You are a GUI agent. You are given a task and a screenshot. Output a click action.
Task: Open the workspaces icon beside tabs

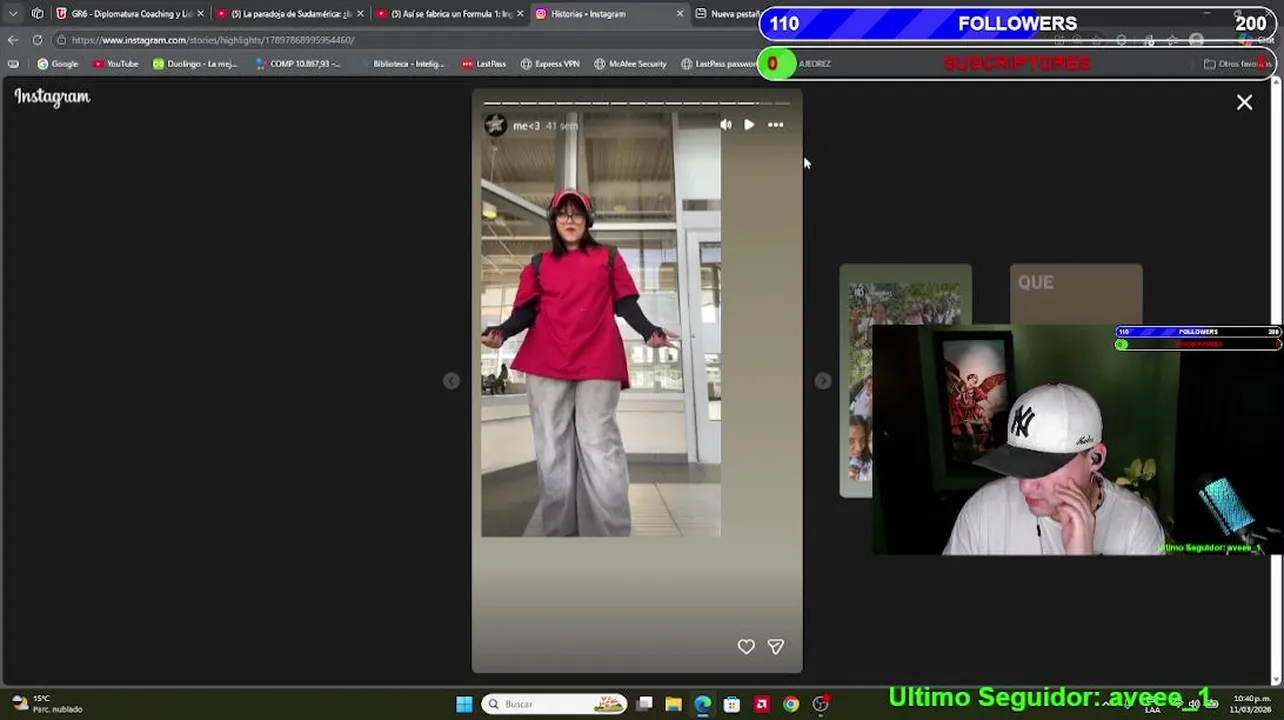[38, 14]
